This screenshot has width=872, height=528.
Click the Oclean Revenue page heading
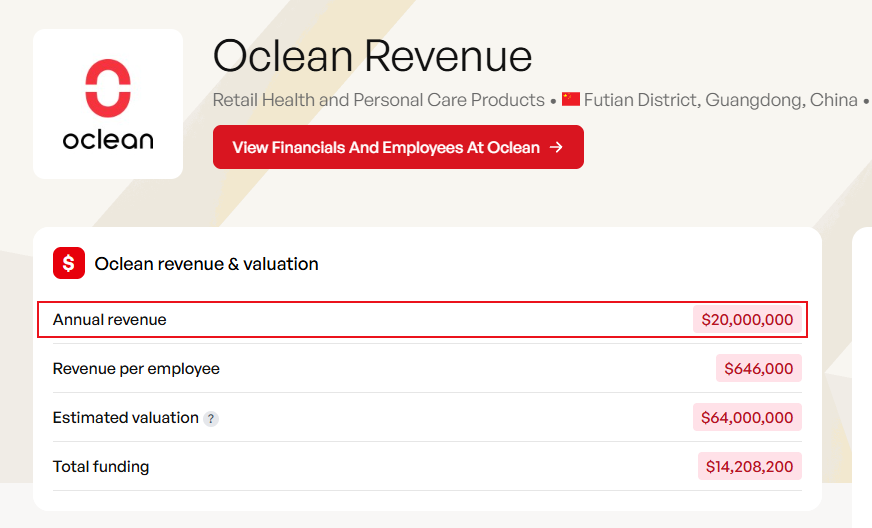click(x=373, y=56)
